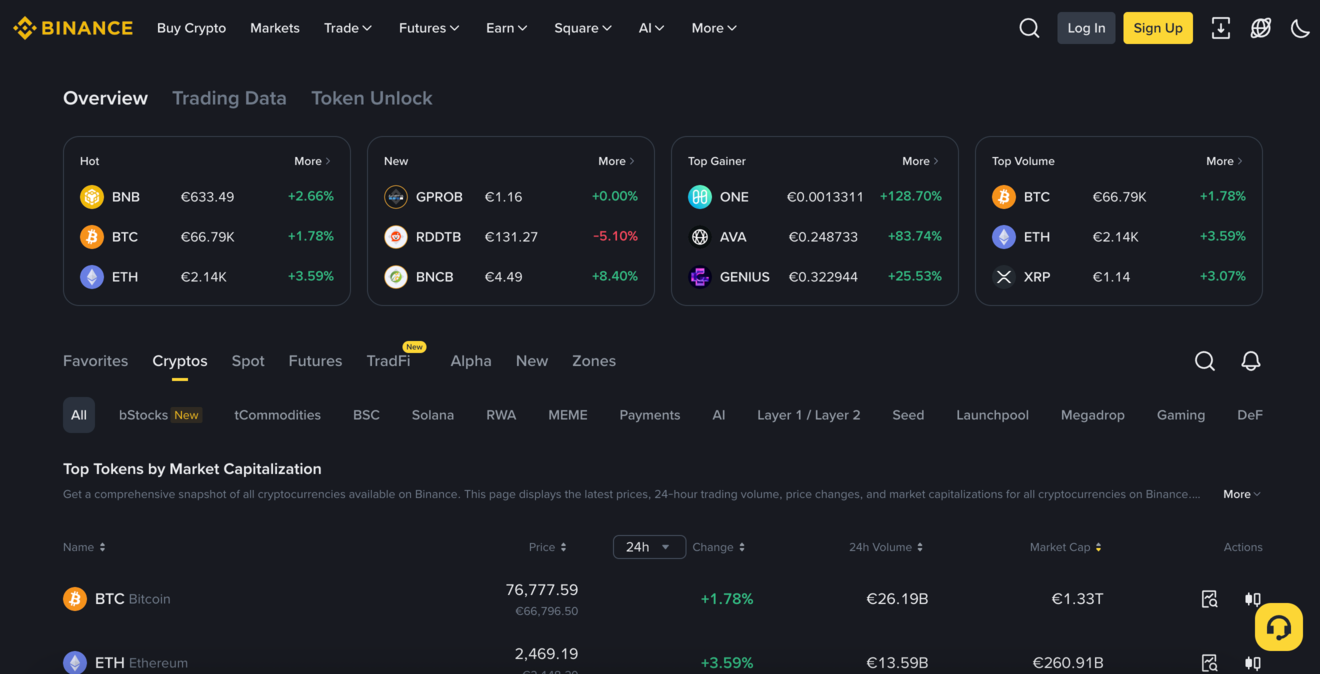Switch to the Token Unlock tab
Screen dimensions: 1320x674
pos(372,98)
